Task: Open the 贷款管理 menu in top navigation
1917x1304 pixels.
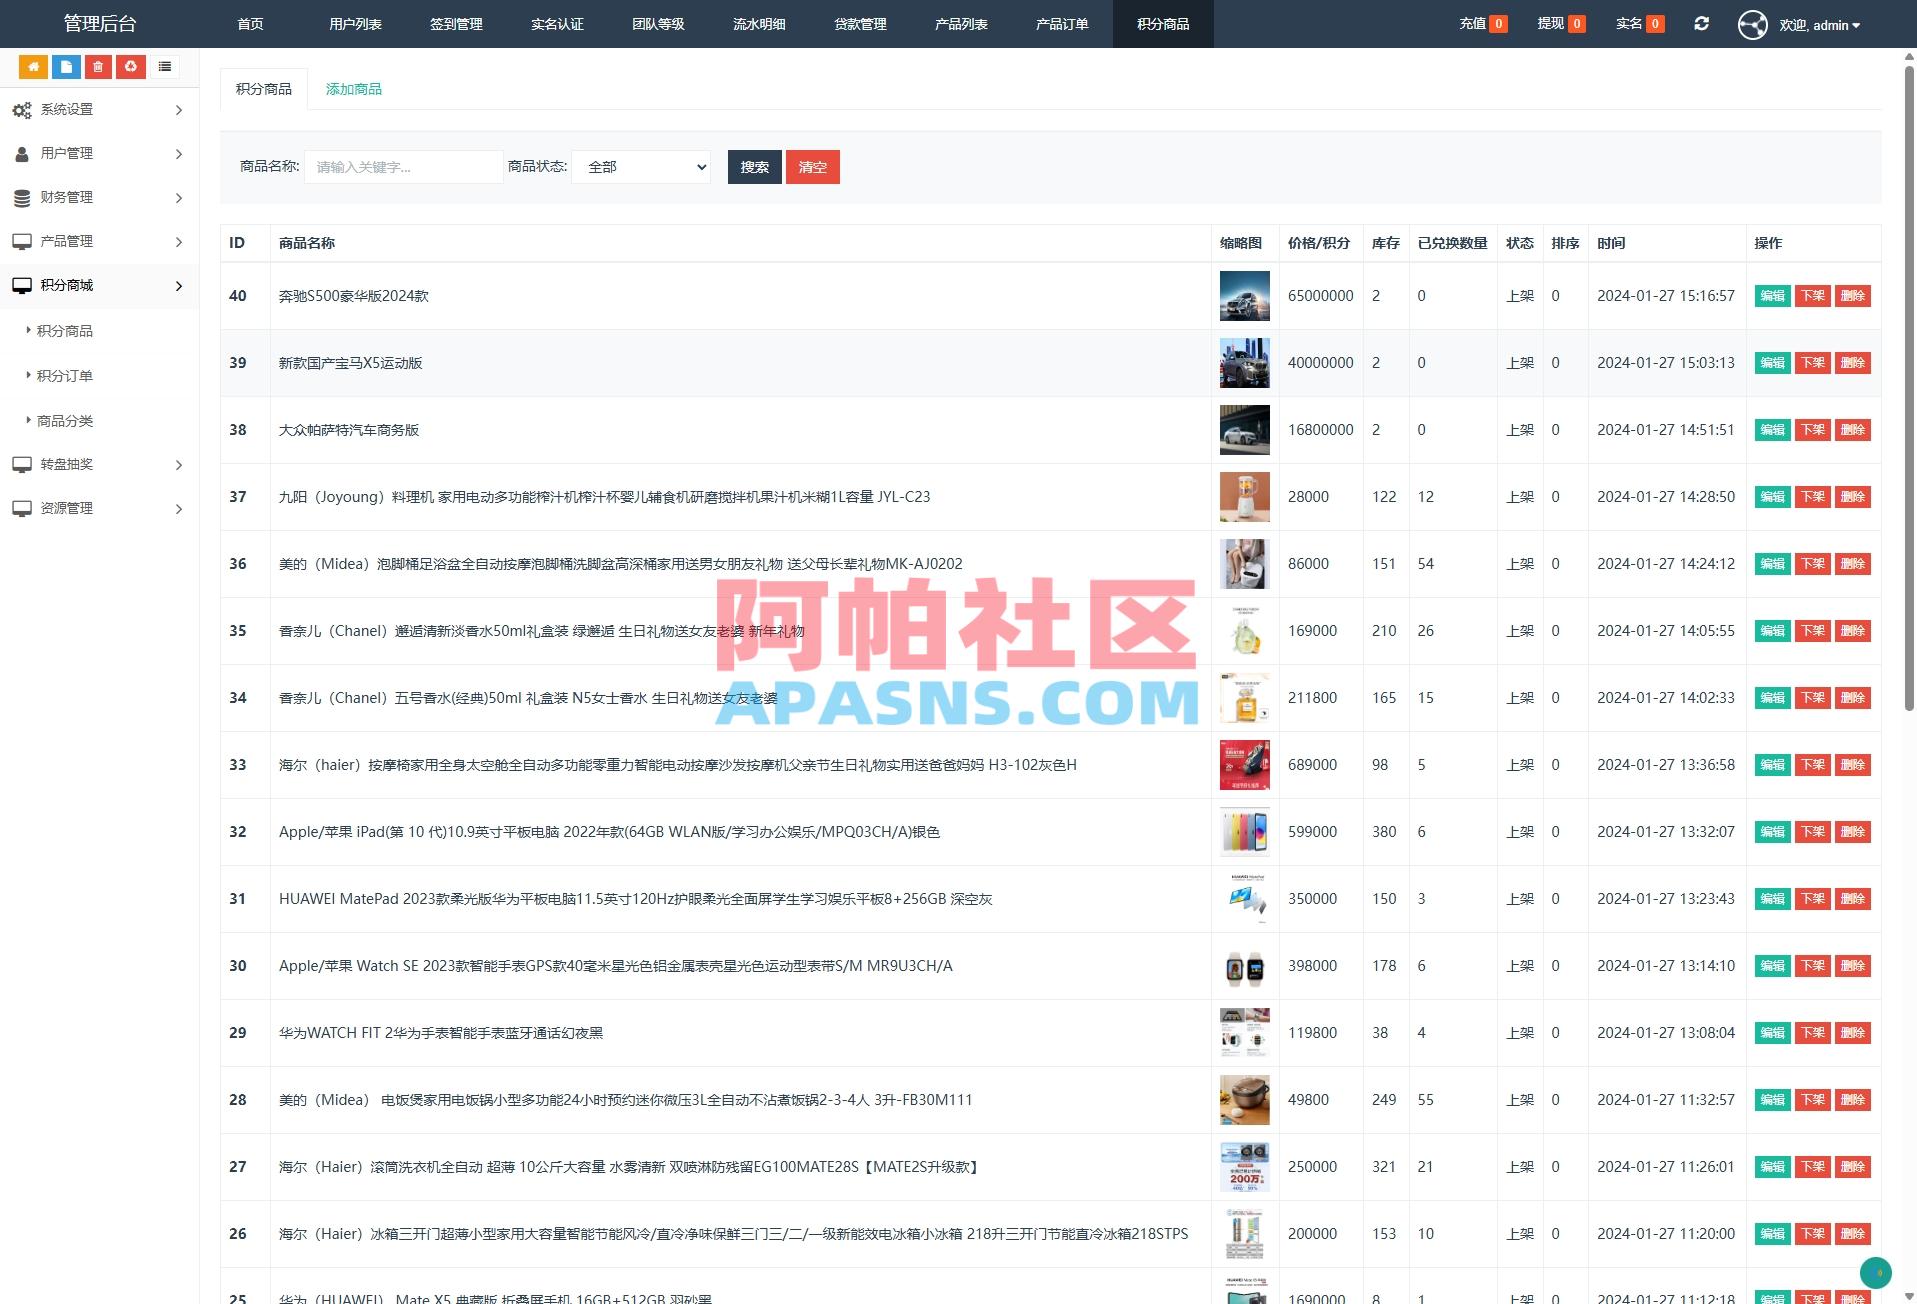Action: (x=860, y=24)
